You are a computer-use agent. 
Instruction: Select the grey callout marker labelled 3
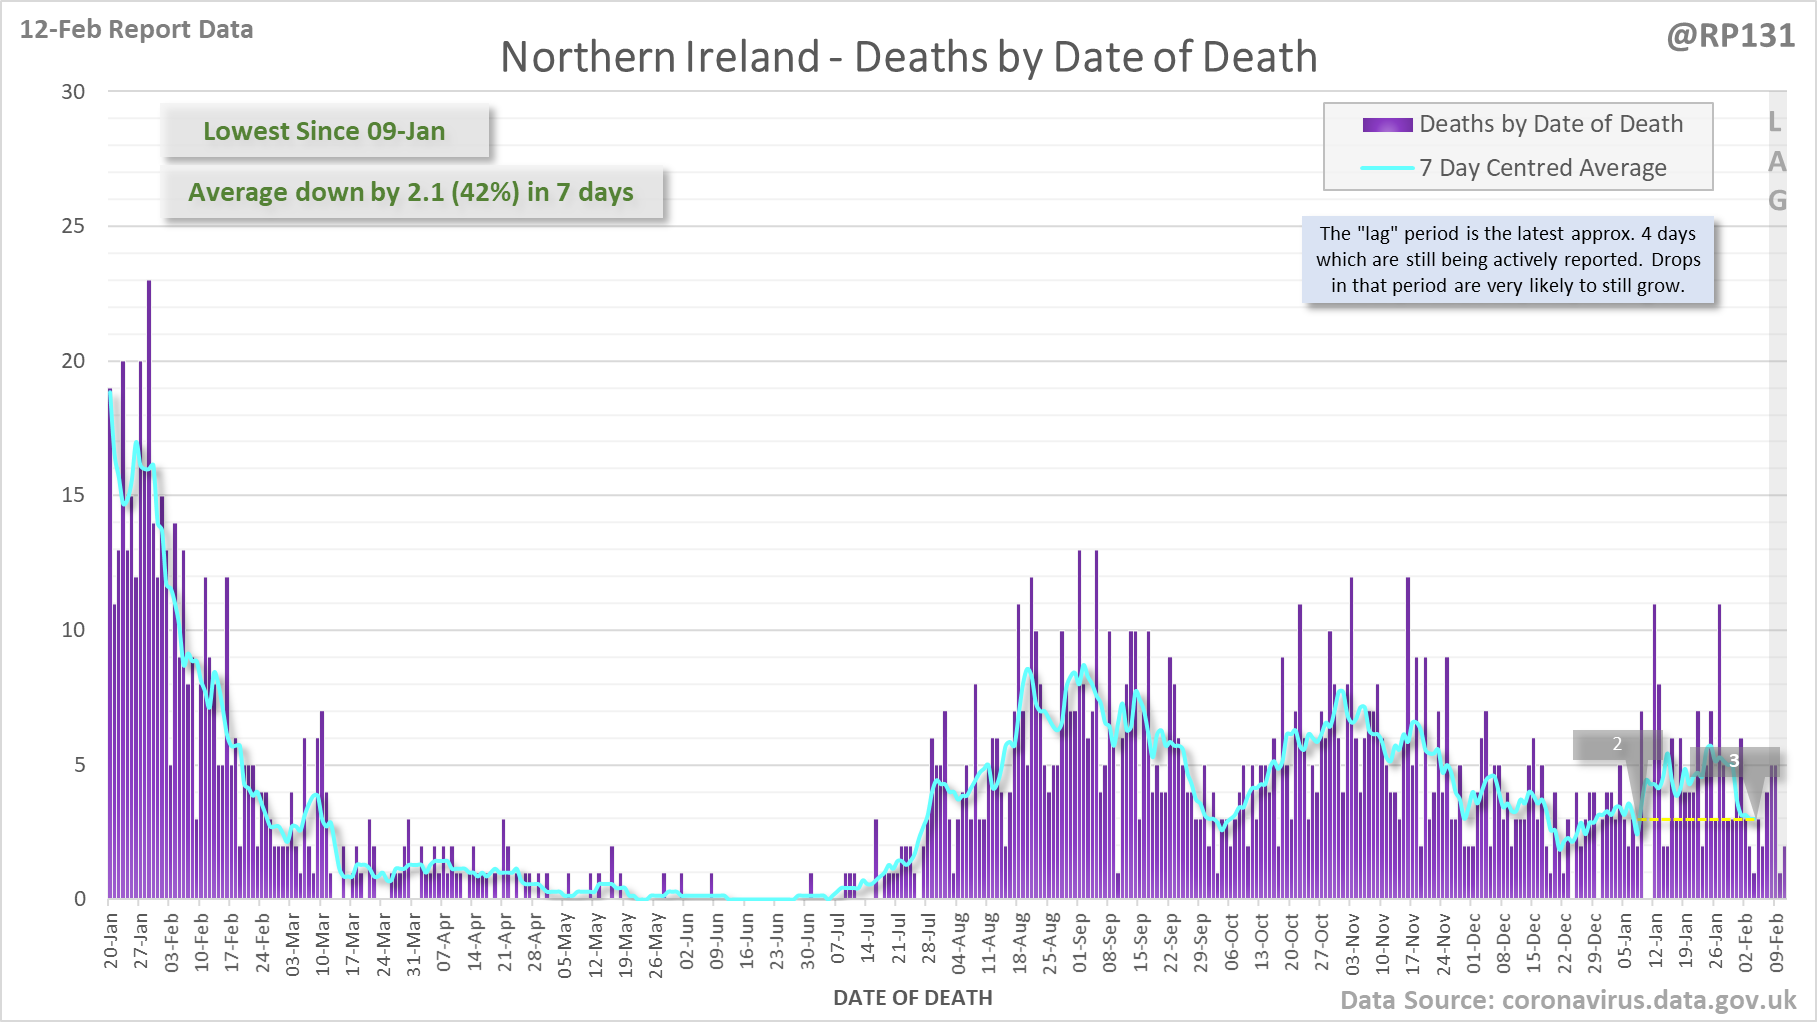point(1734,761)
